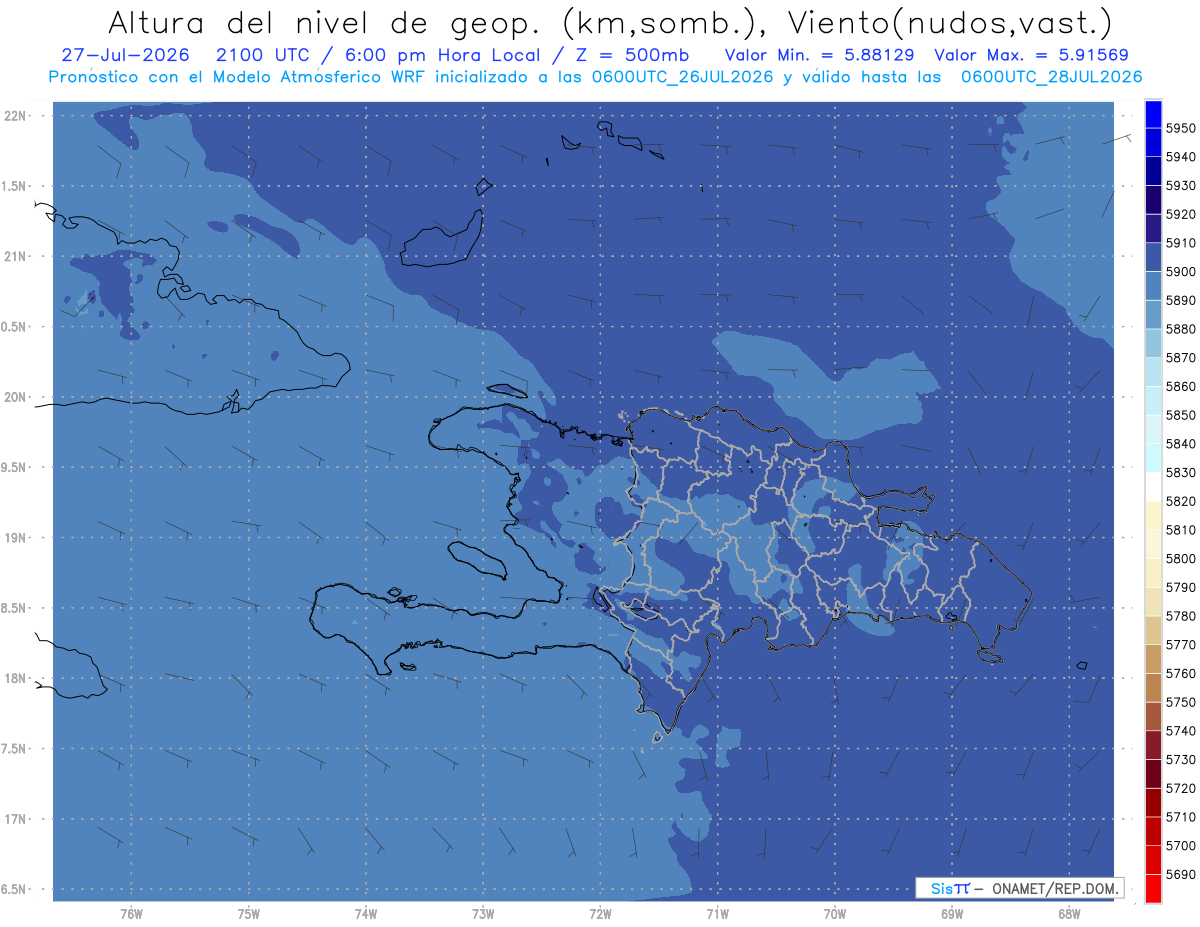This screenshot has height=927, width=1200.
Task: Click the colorbar label '5800'
Action: click(x=1181, y=558)
